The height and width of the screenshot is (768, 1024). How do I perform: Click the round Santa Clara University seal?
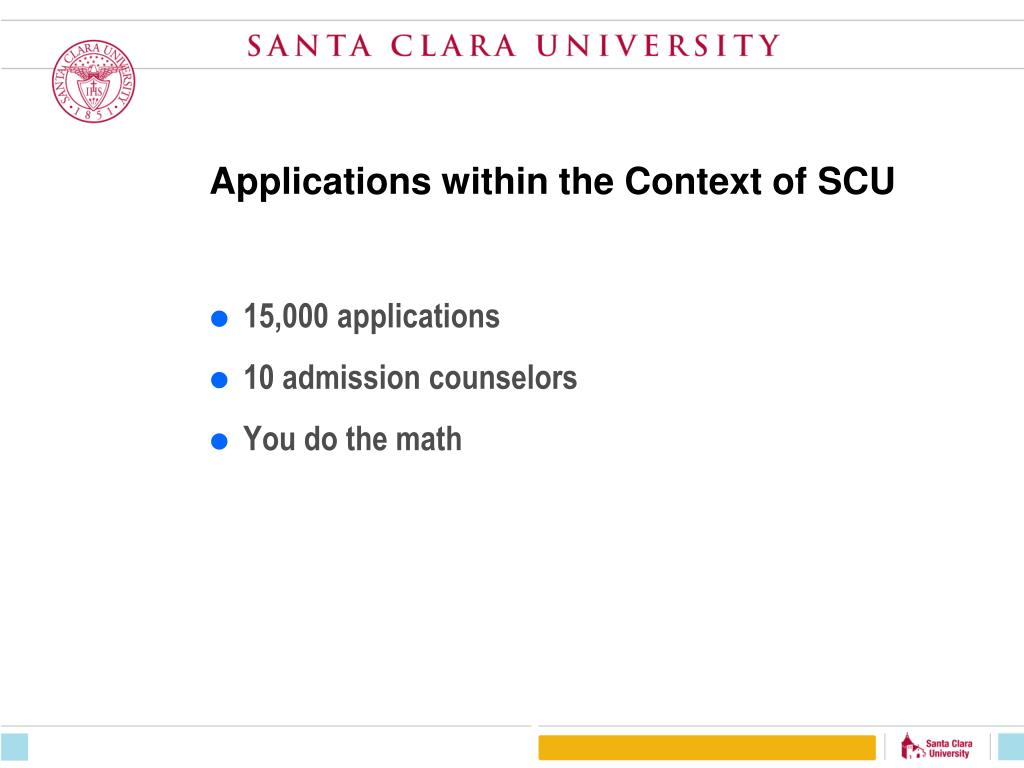tap(93, 81)
